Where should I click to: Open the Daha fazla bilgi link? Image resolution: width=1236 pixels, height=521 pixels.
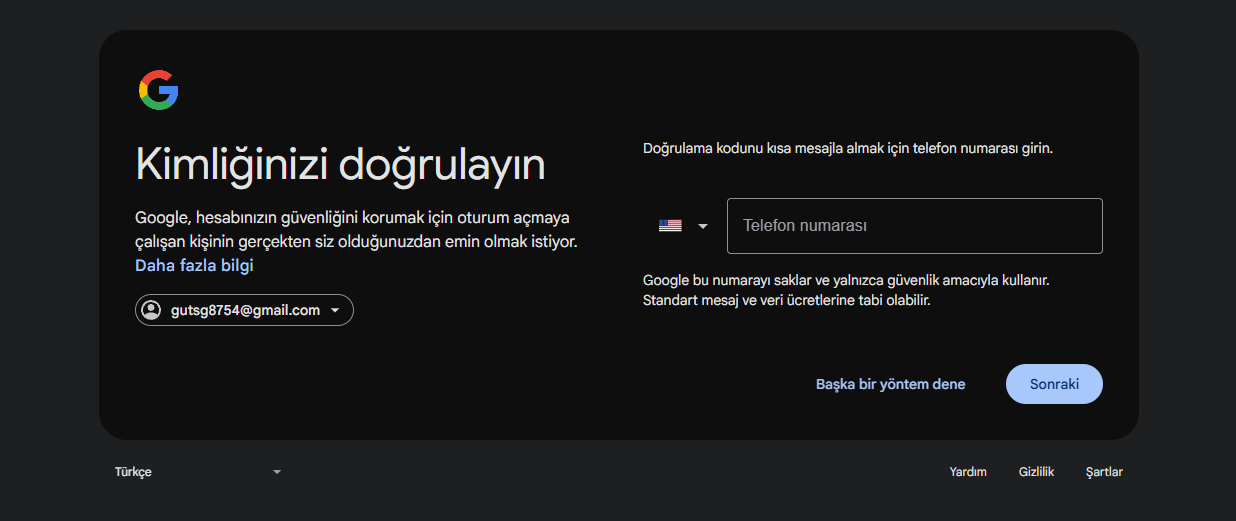pyautogui.click(x=194, y=266)
